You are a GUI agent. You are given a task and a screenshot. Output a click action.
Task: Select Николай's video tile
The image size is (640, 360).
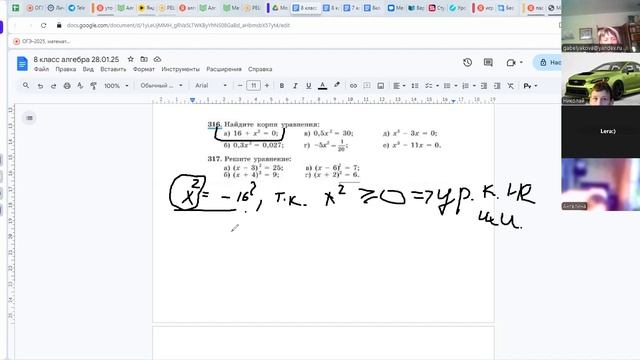pyautogui.click(x=600, y=79)
